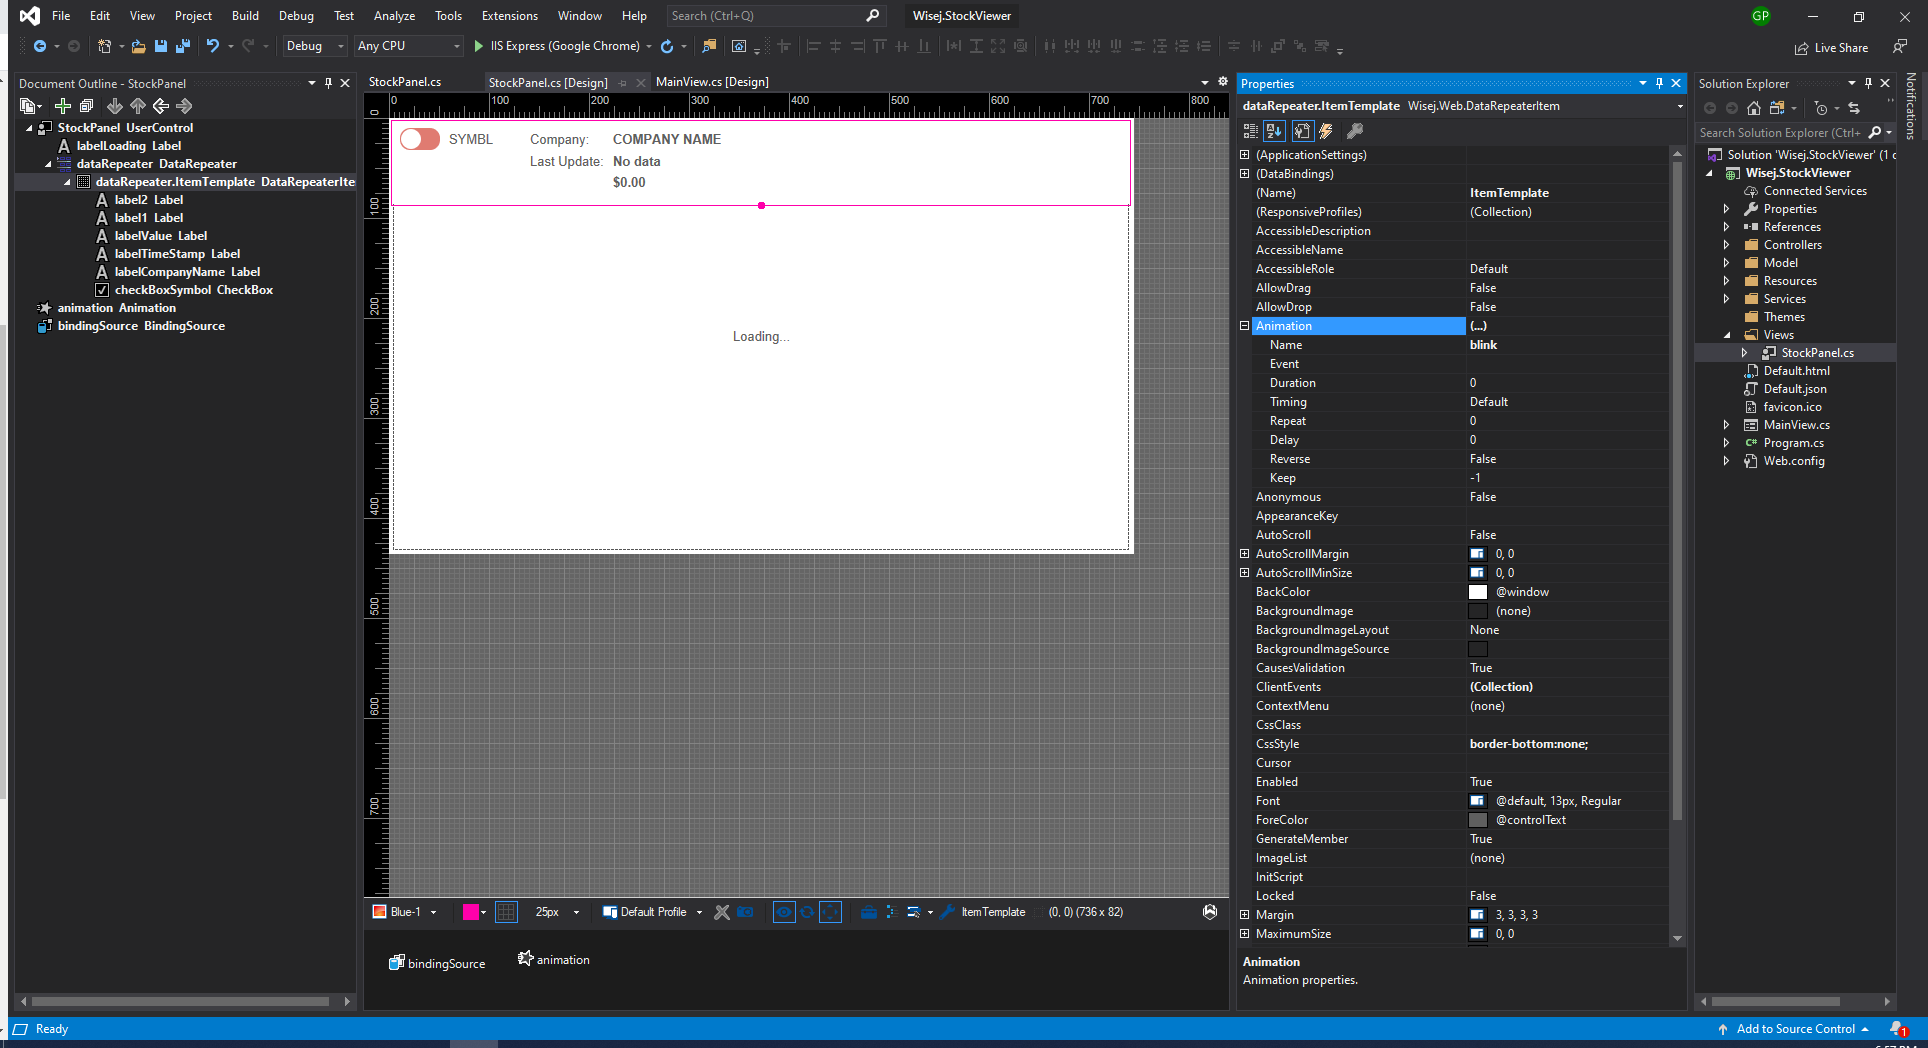
Task: Open the Any CPU platform dropdown
Action: pos(409,46)
